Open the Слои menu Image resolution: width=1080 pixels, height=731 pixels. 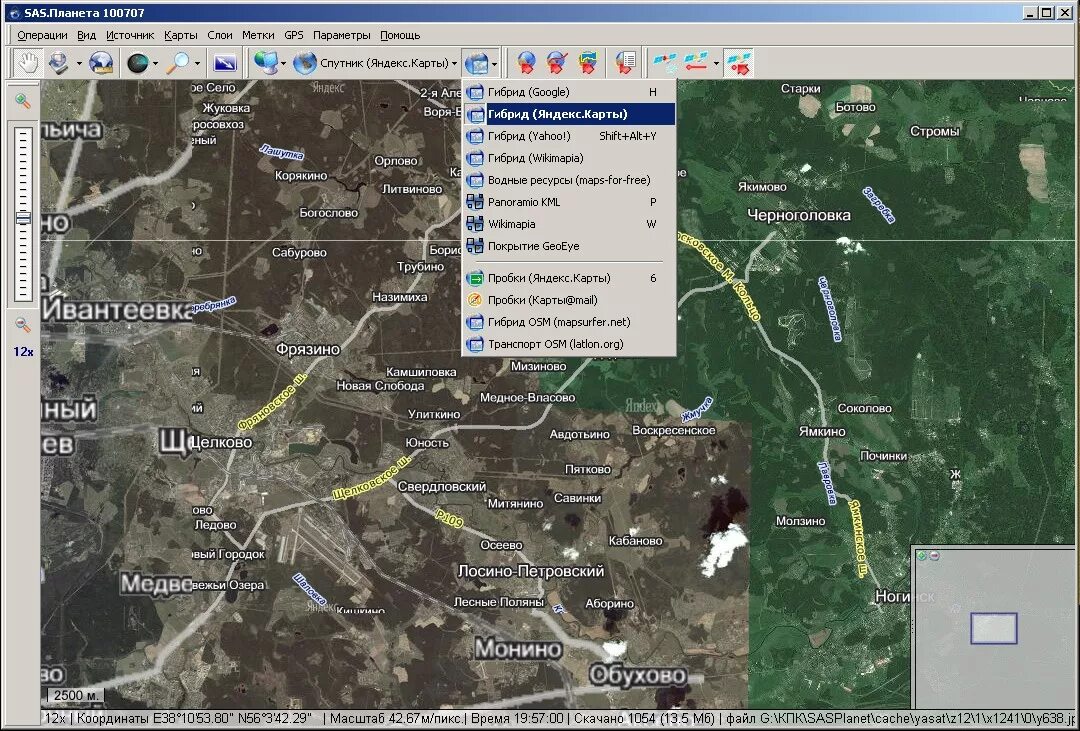[220, 35]
